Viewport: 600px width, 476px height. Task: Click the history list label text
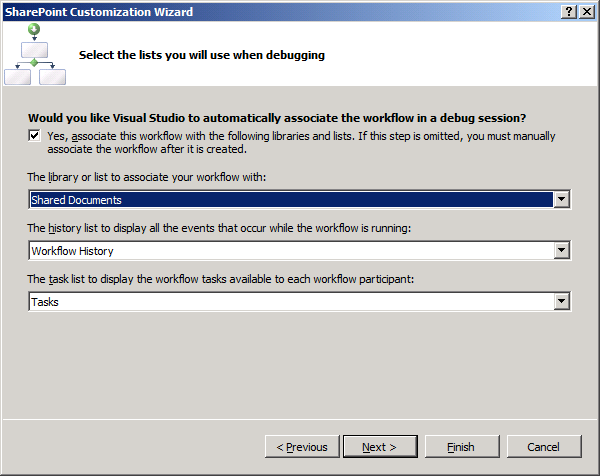[217, 228]
